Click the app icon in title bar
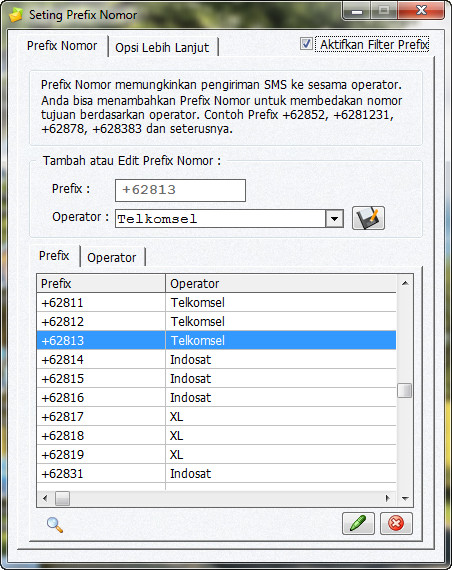 click(16, 15)
